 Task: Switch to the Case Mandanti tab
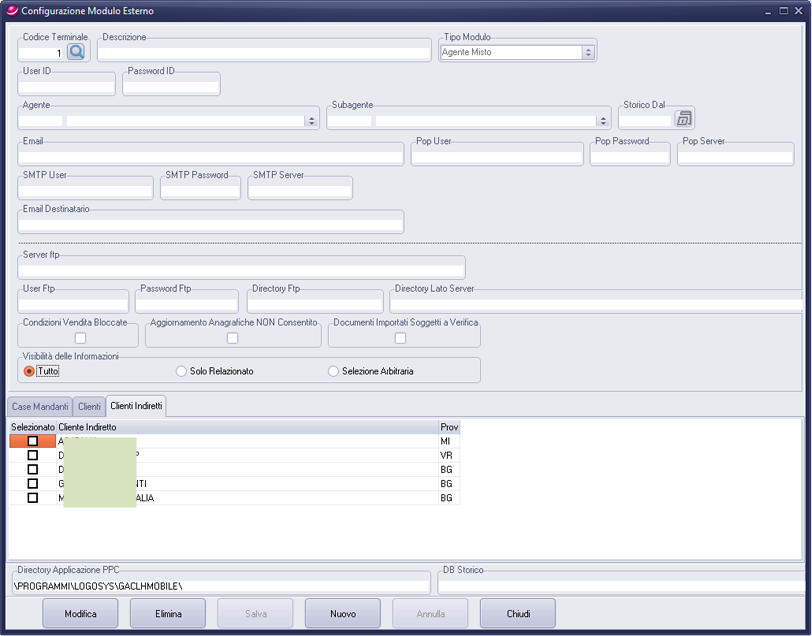[x=40, y=407]
